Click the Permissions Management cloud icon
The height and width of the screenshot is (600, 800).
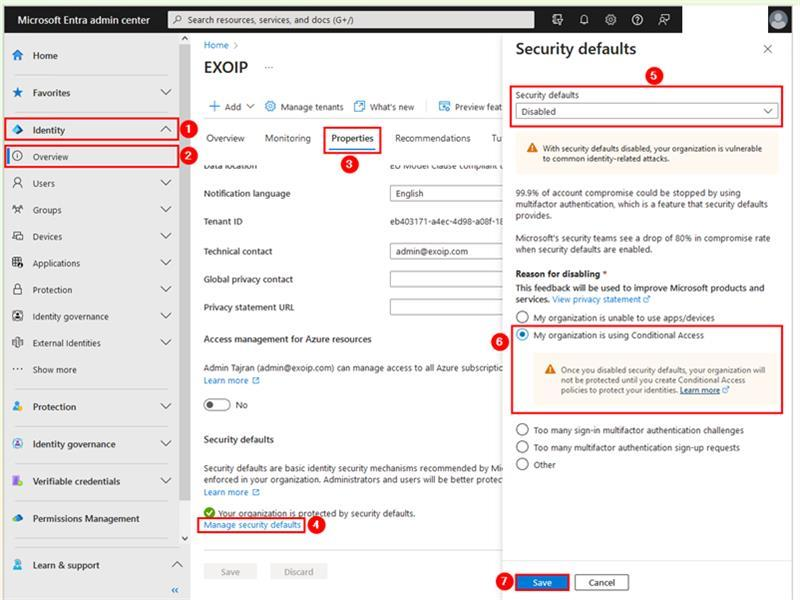(x=18, y=518)
